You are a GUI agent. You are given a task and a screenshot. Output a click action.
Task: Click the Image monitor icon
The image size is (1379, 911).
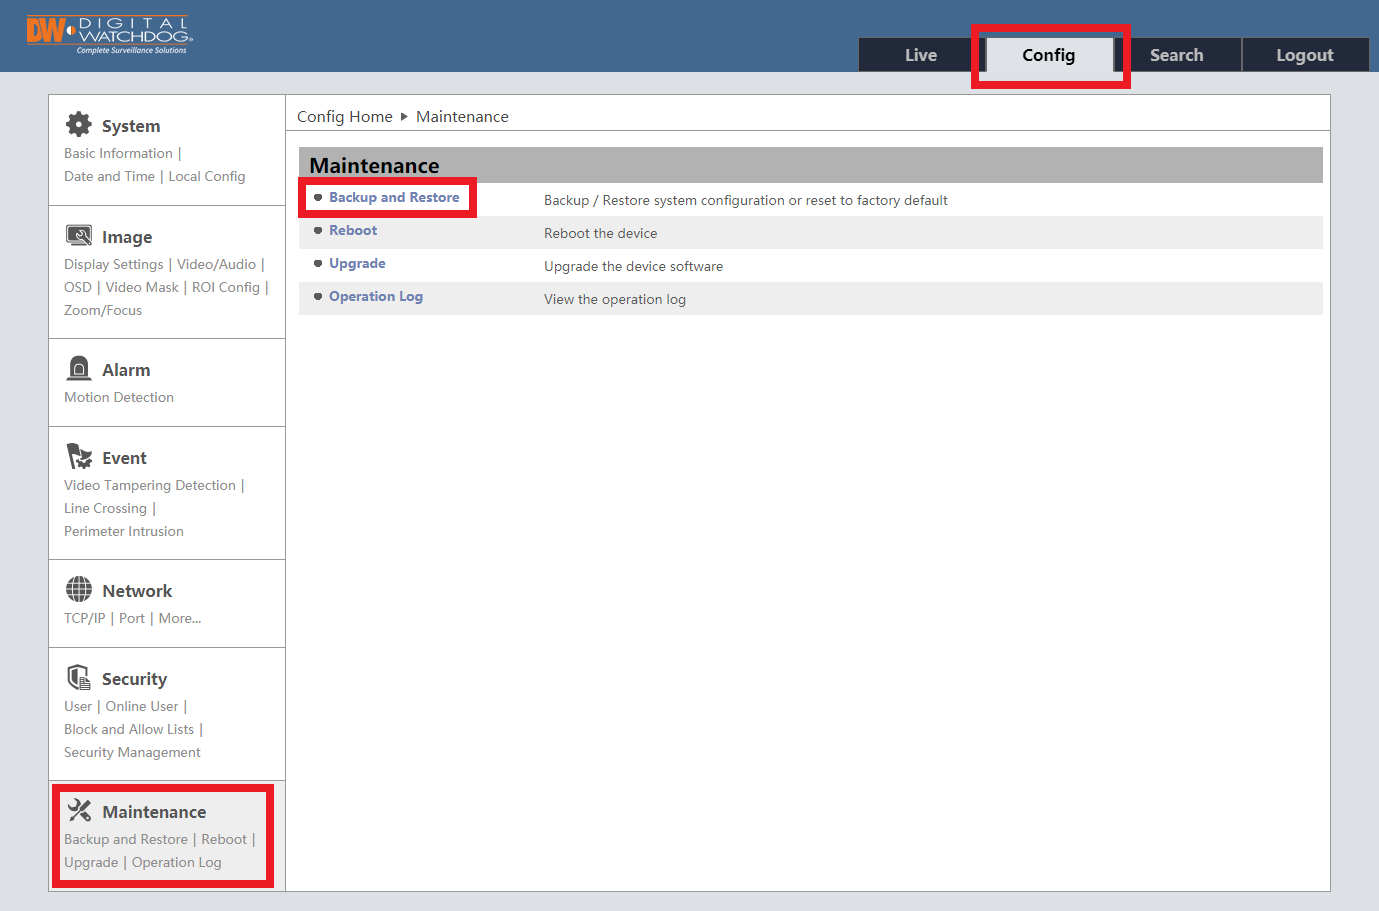click(x=79, y=236)
